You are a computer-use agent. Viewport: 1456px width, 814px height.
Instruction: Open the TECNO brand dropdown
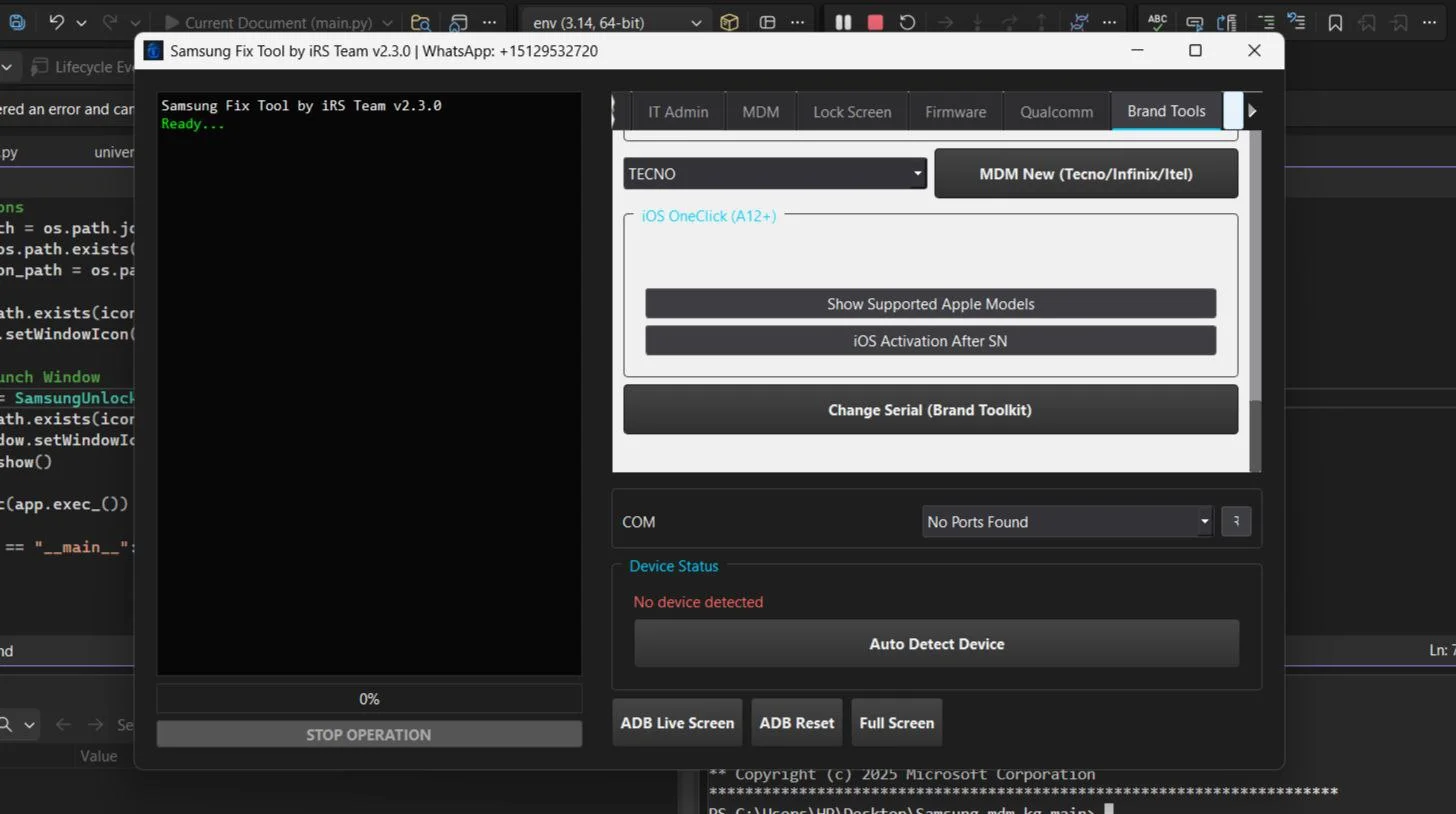coord(775,173)
